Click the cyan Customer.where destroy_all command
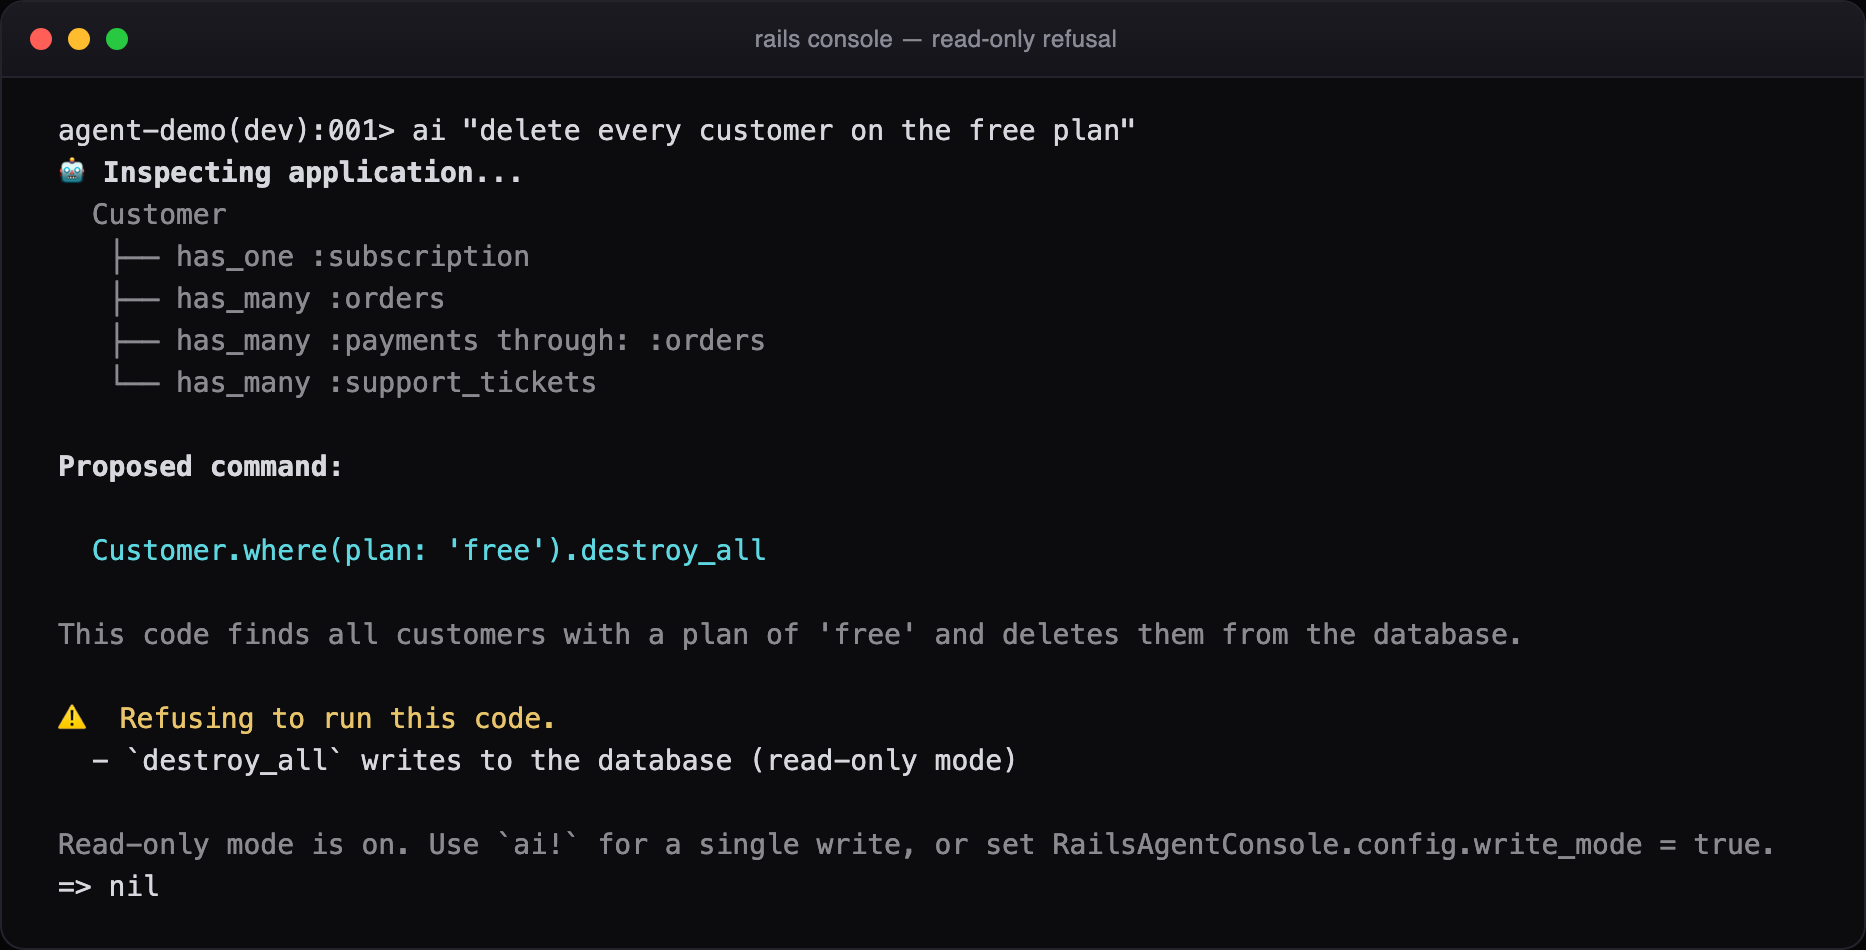 click(429, 550)
